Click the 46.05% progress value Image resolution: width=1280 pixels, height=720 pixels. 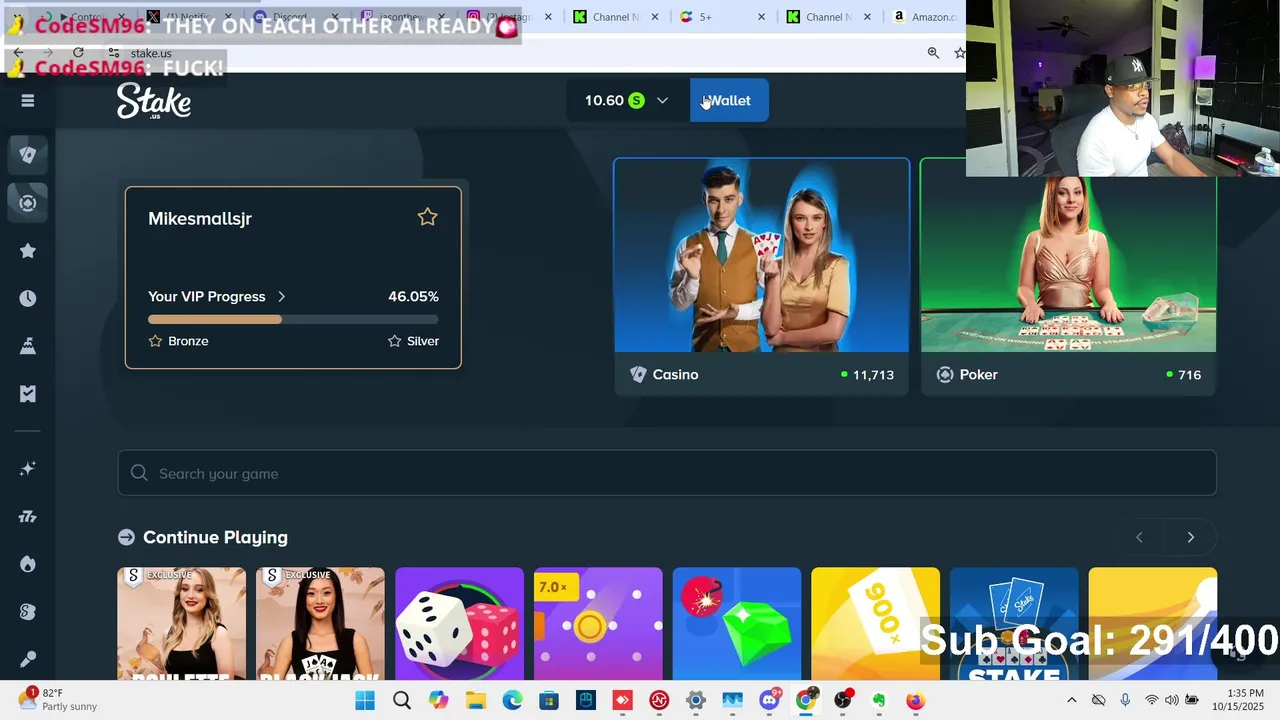point(413,296)
